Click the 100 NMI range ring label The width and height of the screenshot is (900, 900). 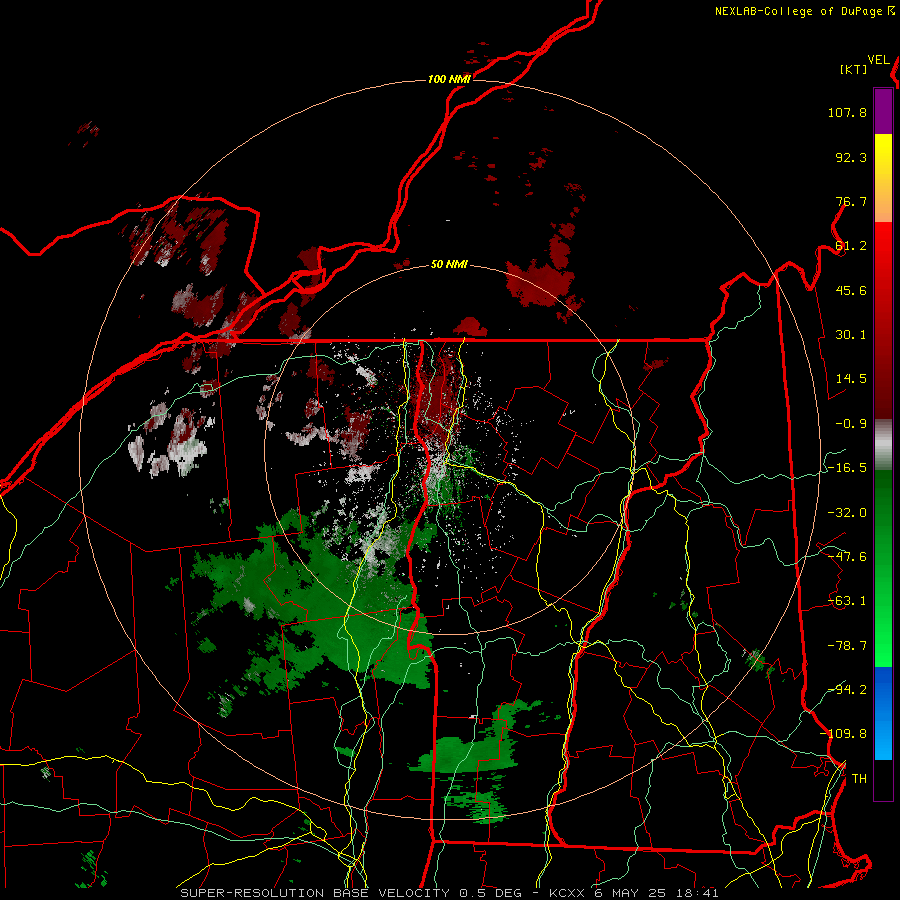449,79
